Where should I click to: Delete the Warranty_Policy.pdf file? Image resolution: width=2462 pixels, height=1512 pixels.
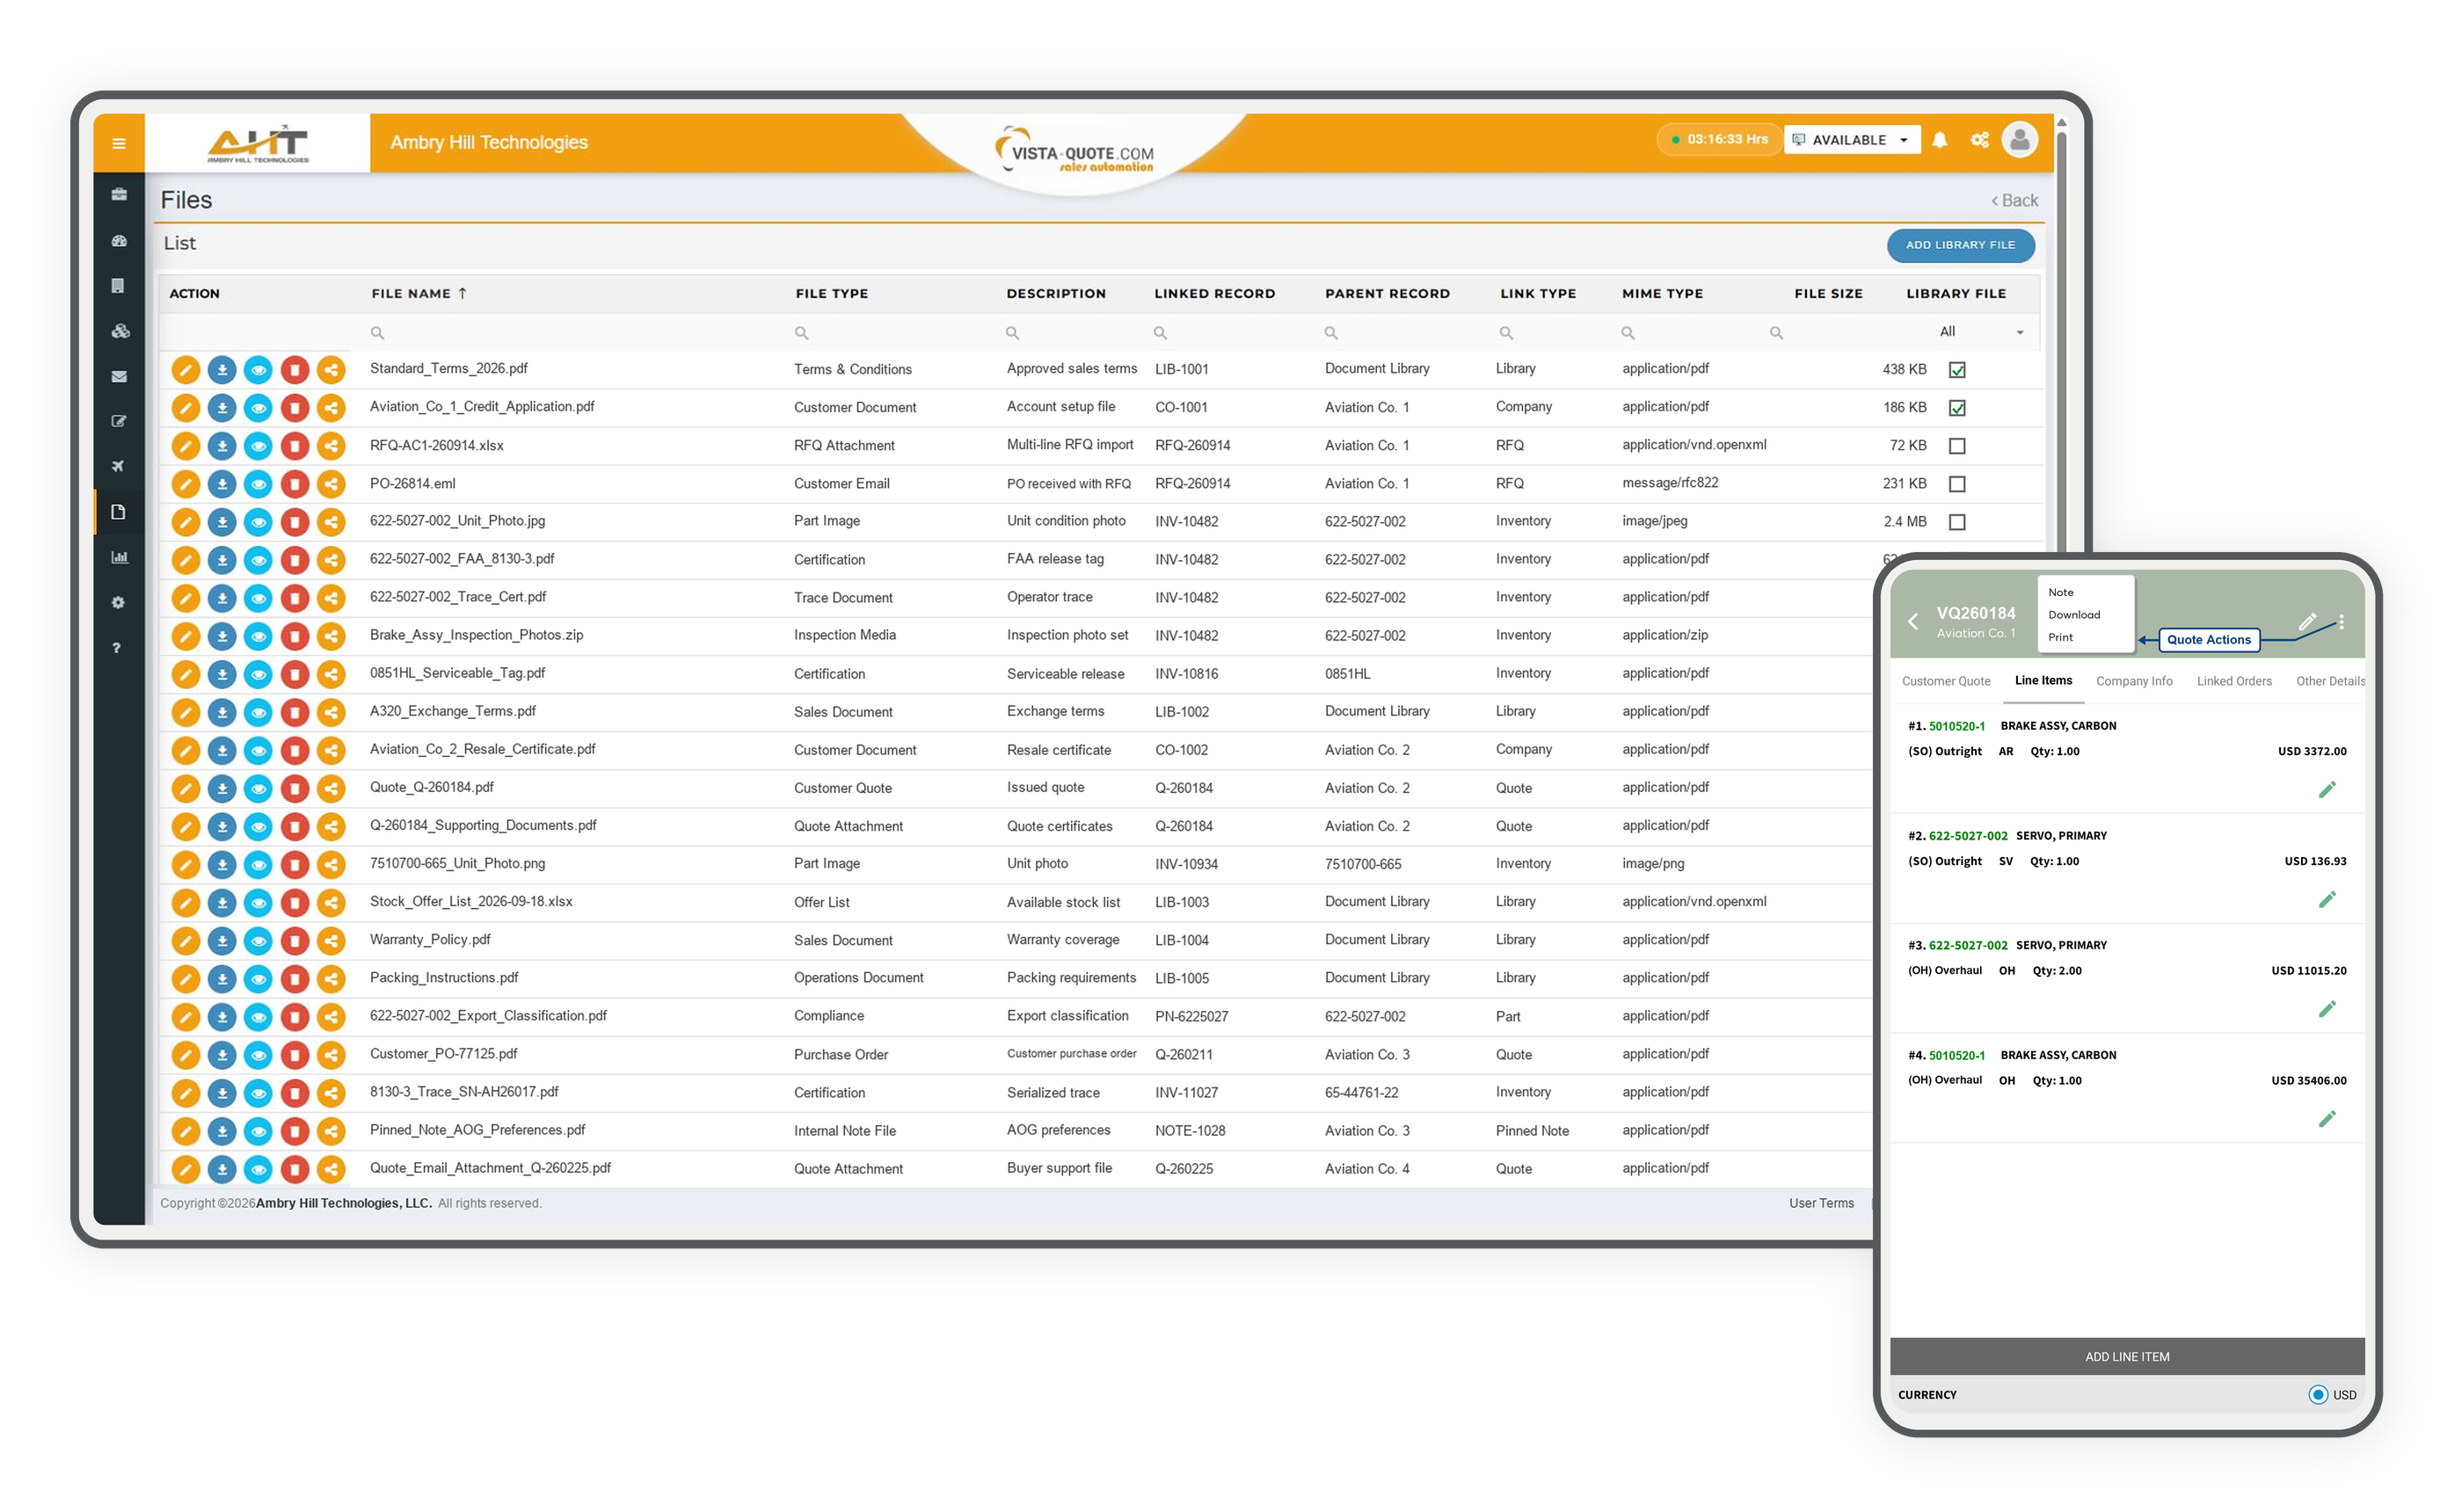(x=294, y=941)
